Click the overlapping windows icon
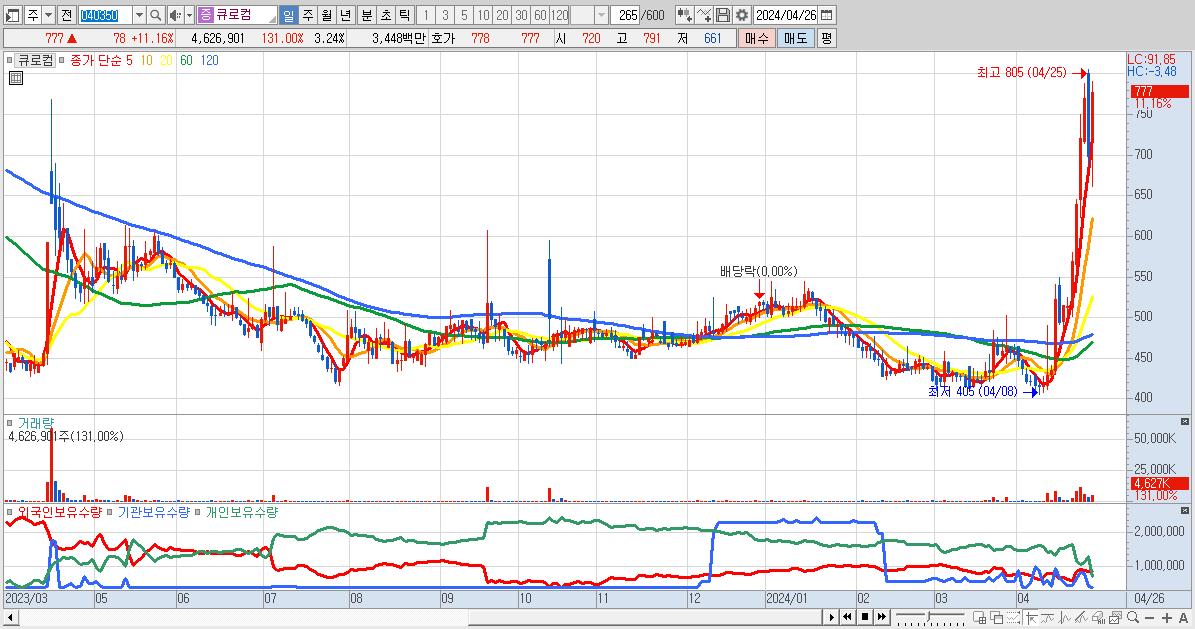Image resolution: width=1195 pixels, height=629 pixels. click(x=996, y=617)
